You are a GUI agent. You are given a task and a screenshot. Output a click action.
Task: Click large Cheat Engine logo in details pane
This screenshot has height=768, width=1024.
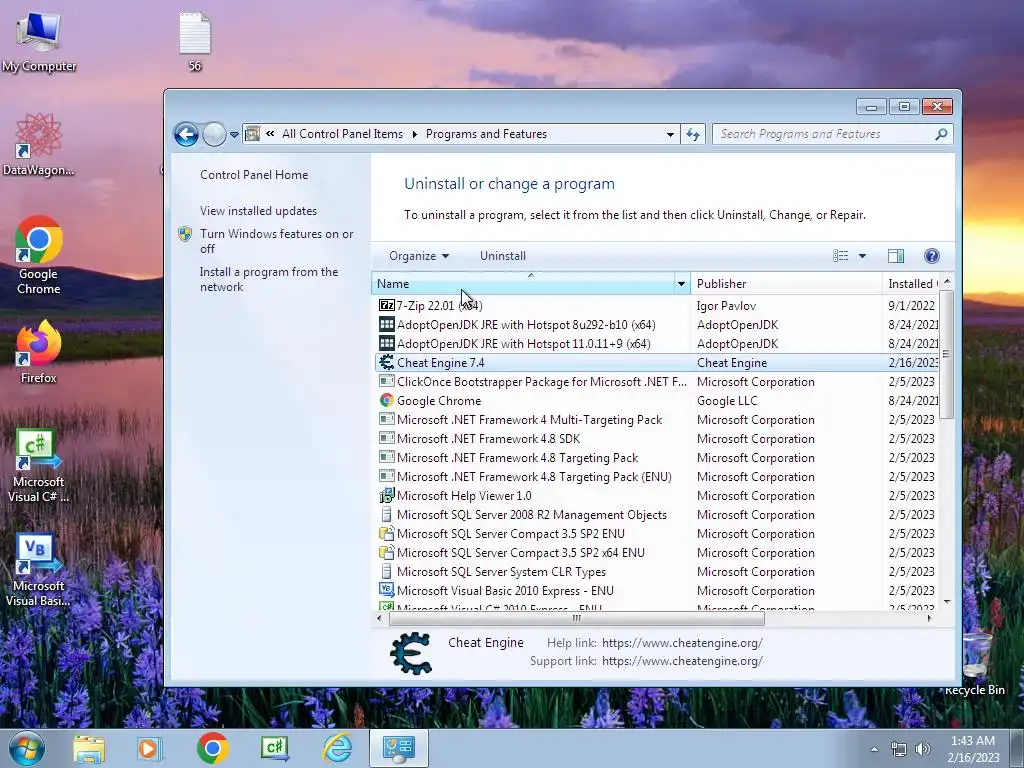[x=411, y=653]
